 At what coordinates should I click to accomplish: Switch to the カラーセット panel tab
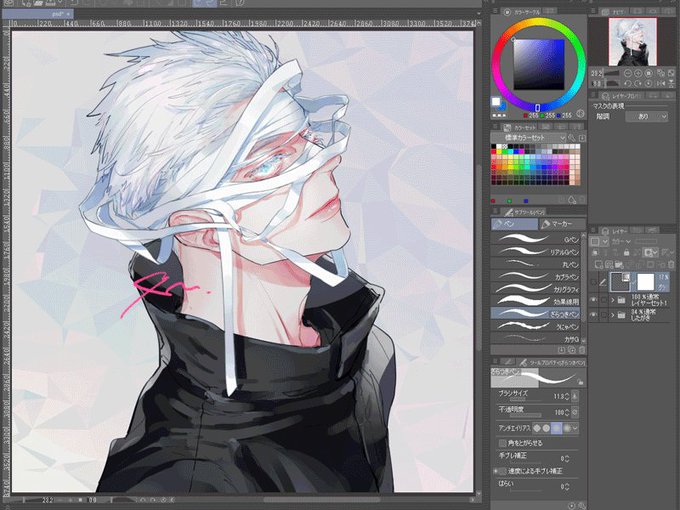tap(520, 128)
